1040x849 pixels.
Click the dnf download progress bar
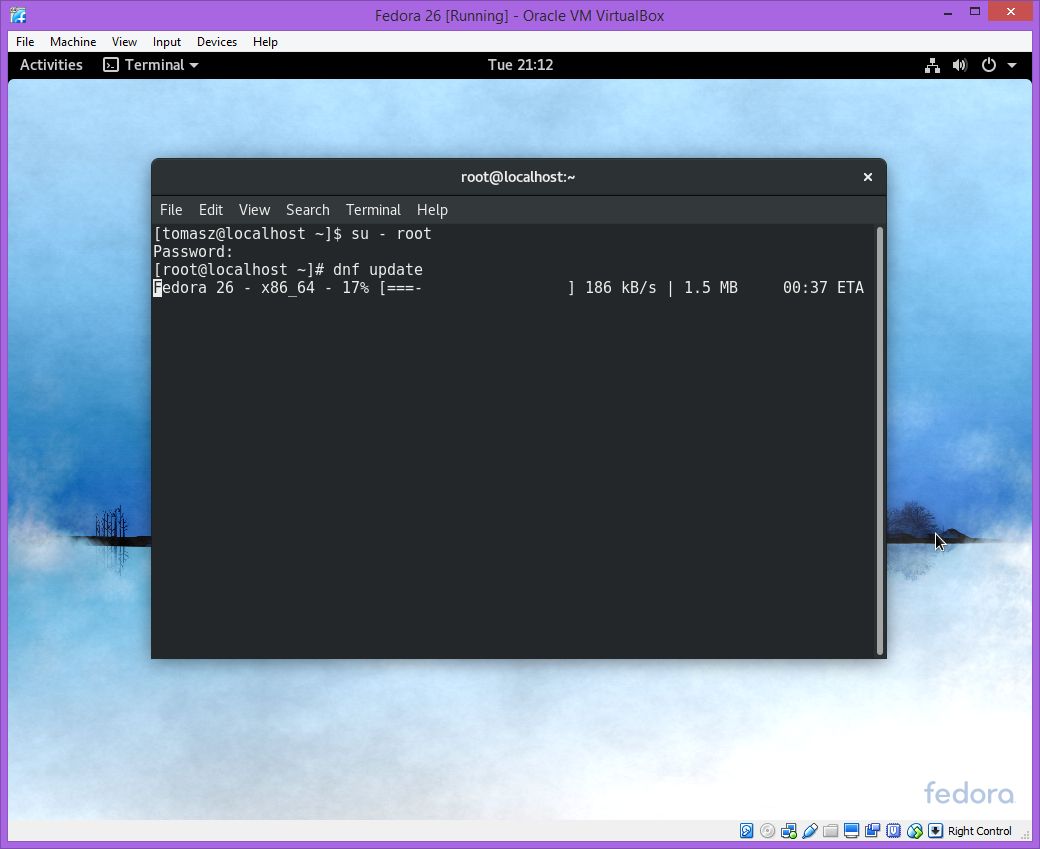(x=477, y=288)
